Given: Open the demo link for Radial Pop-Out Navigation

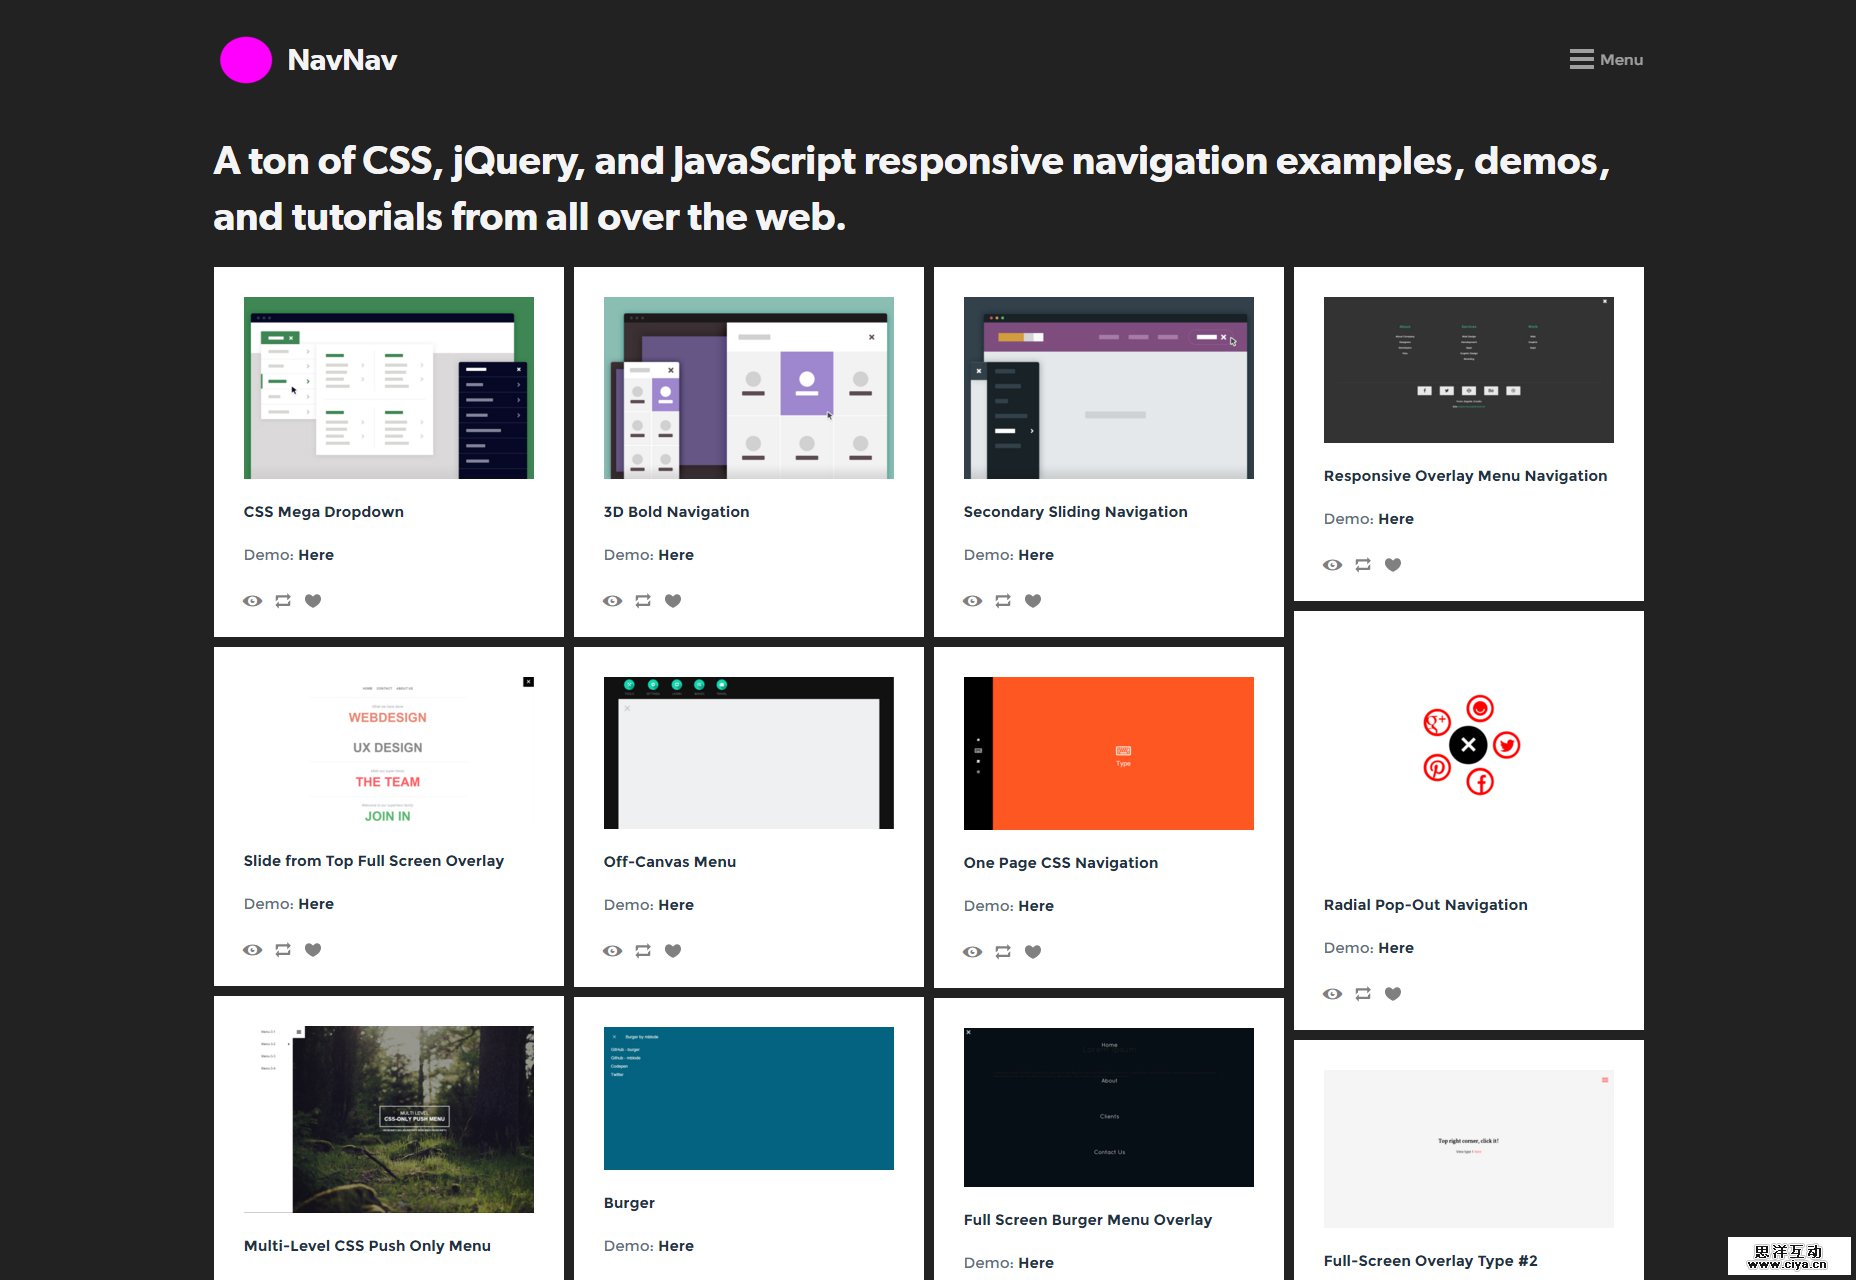Looking at the screenshot, I should pos(1395,947).
